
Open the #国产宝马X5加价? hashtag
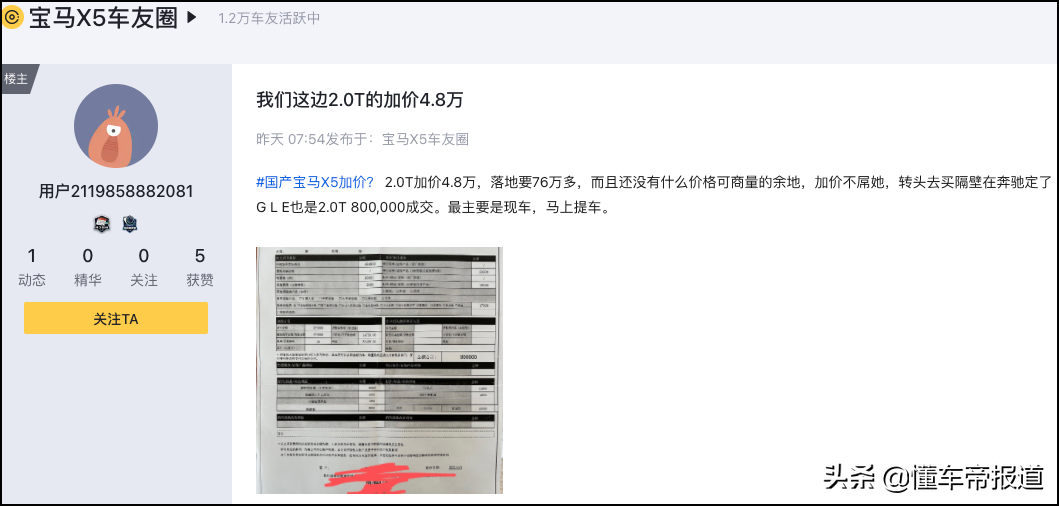(315, 182)
